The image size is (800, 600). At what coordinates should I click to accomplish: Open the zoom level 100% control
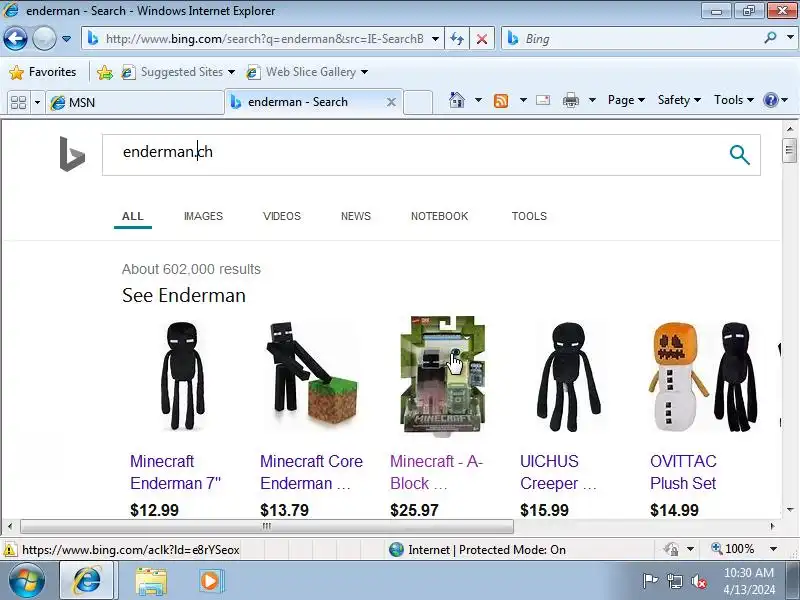coord(744,549)
